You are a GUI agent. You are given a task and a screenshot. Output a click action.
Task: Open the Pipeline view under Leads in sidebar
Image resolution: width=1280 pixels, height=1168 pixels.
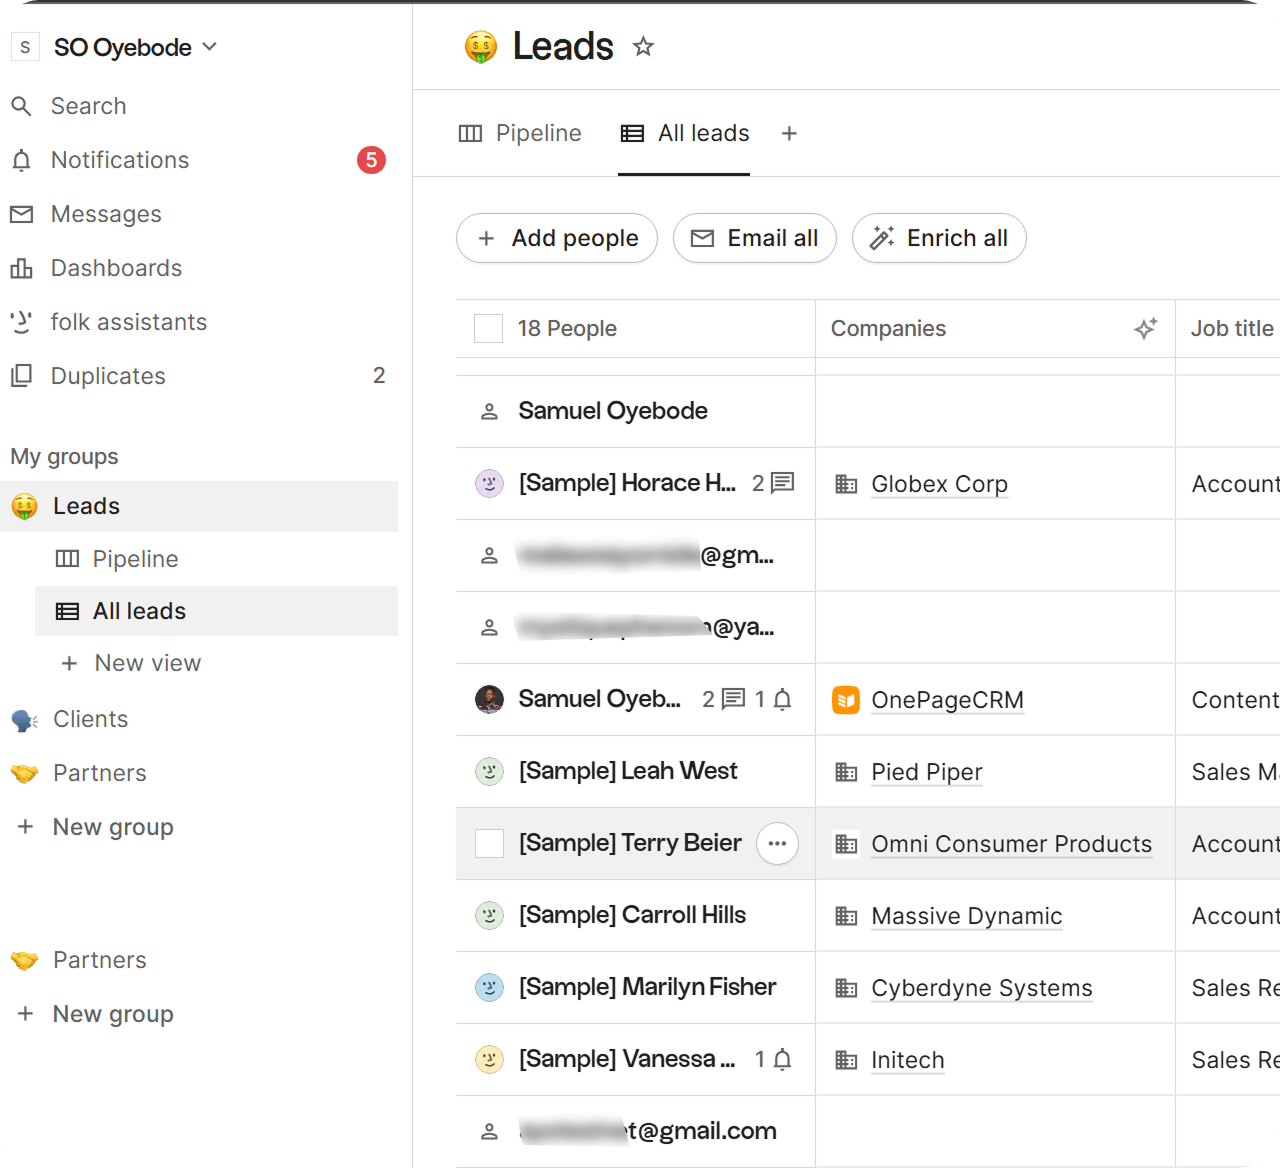135,559
